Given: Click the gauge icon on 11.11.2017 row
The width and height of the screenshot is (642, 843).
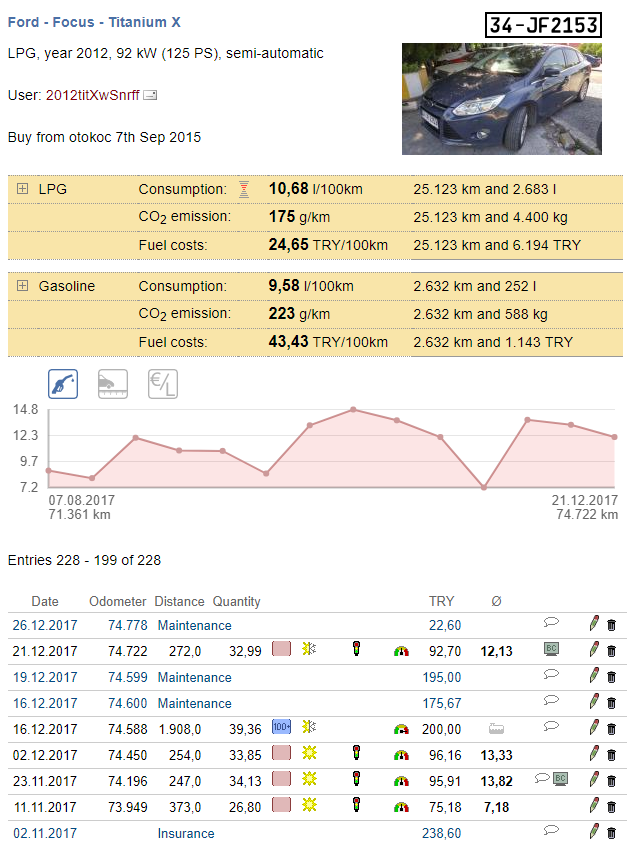Looking at the screenshot, I should 401,807.
